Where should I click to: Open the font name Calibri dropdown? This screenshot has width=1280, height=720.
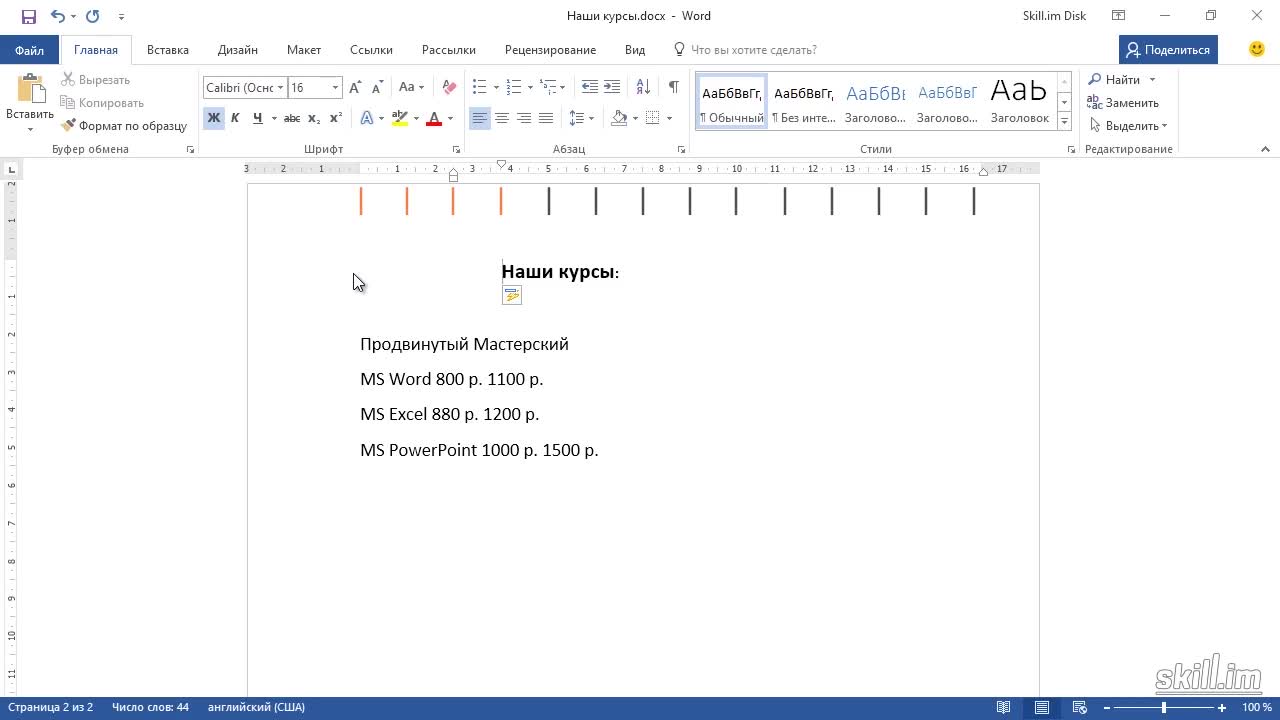click(281, 88)
